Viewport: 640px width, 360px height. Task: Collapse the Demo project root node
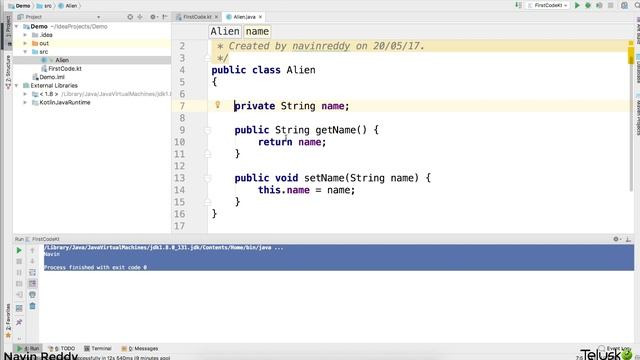17,27
